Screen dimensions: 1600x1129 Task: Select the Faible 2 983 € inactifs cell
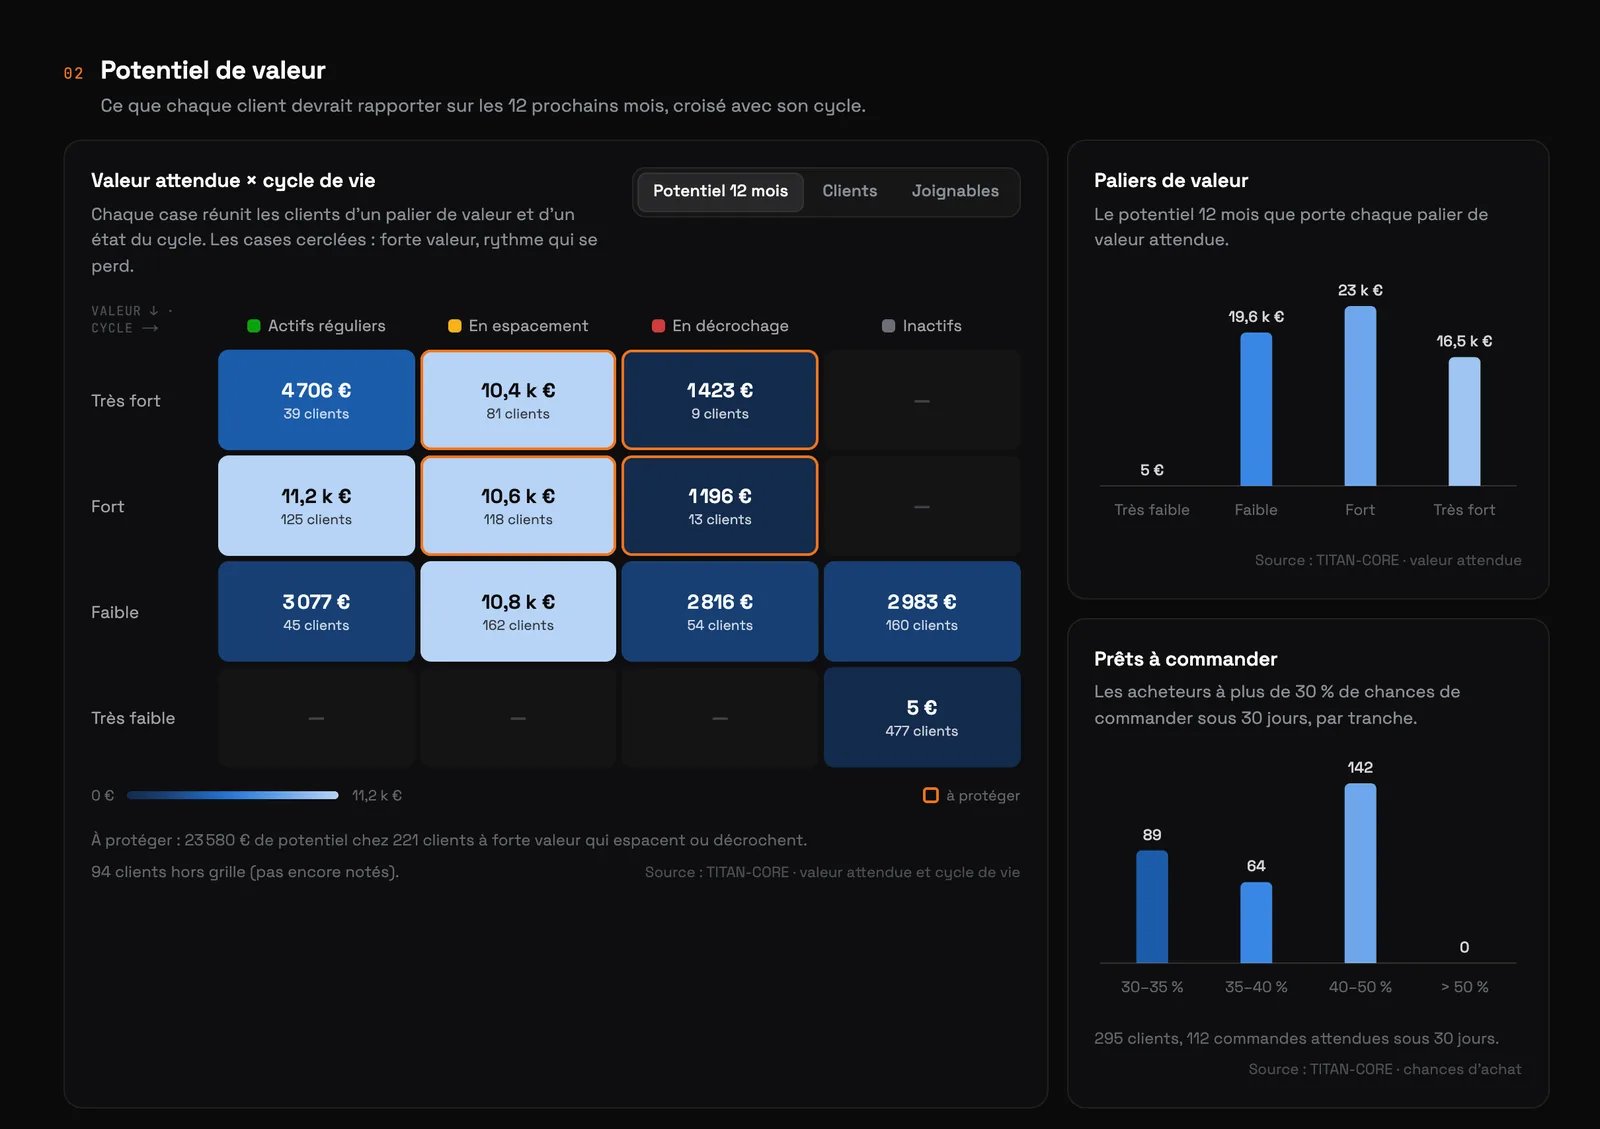[x=922, y=611]
